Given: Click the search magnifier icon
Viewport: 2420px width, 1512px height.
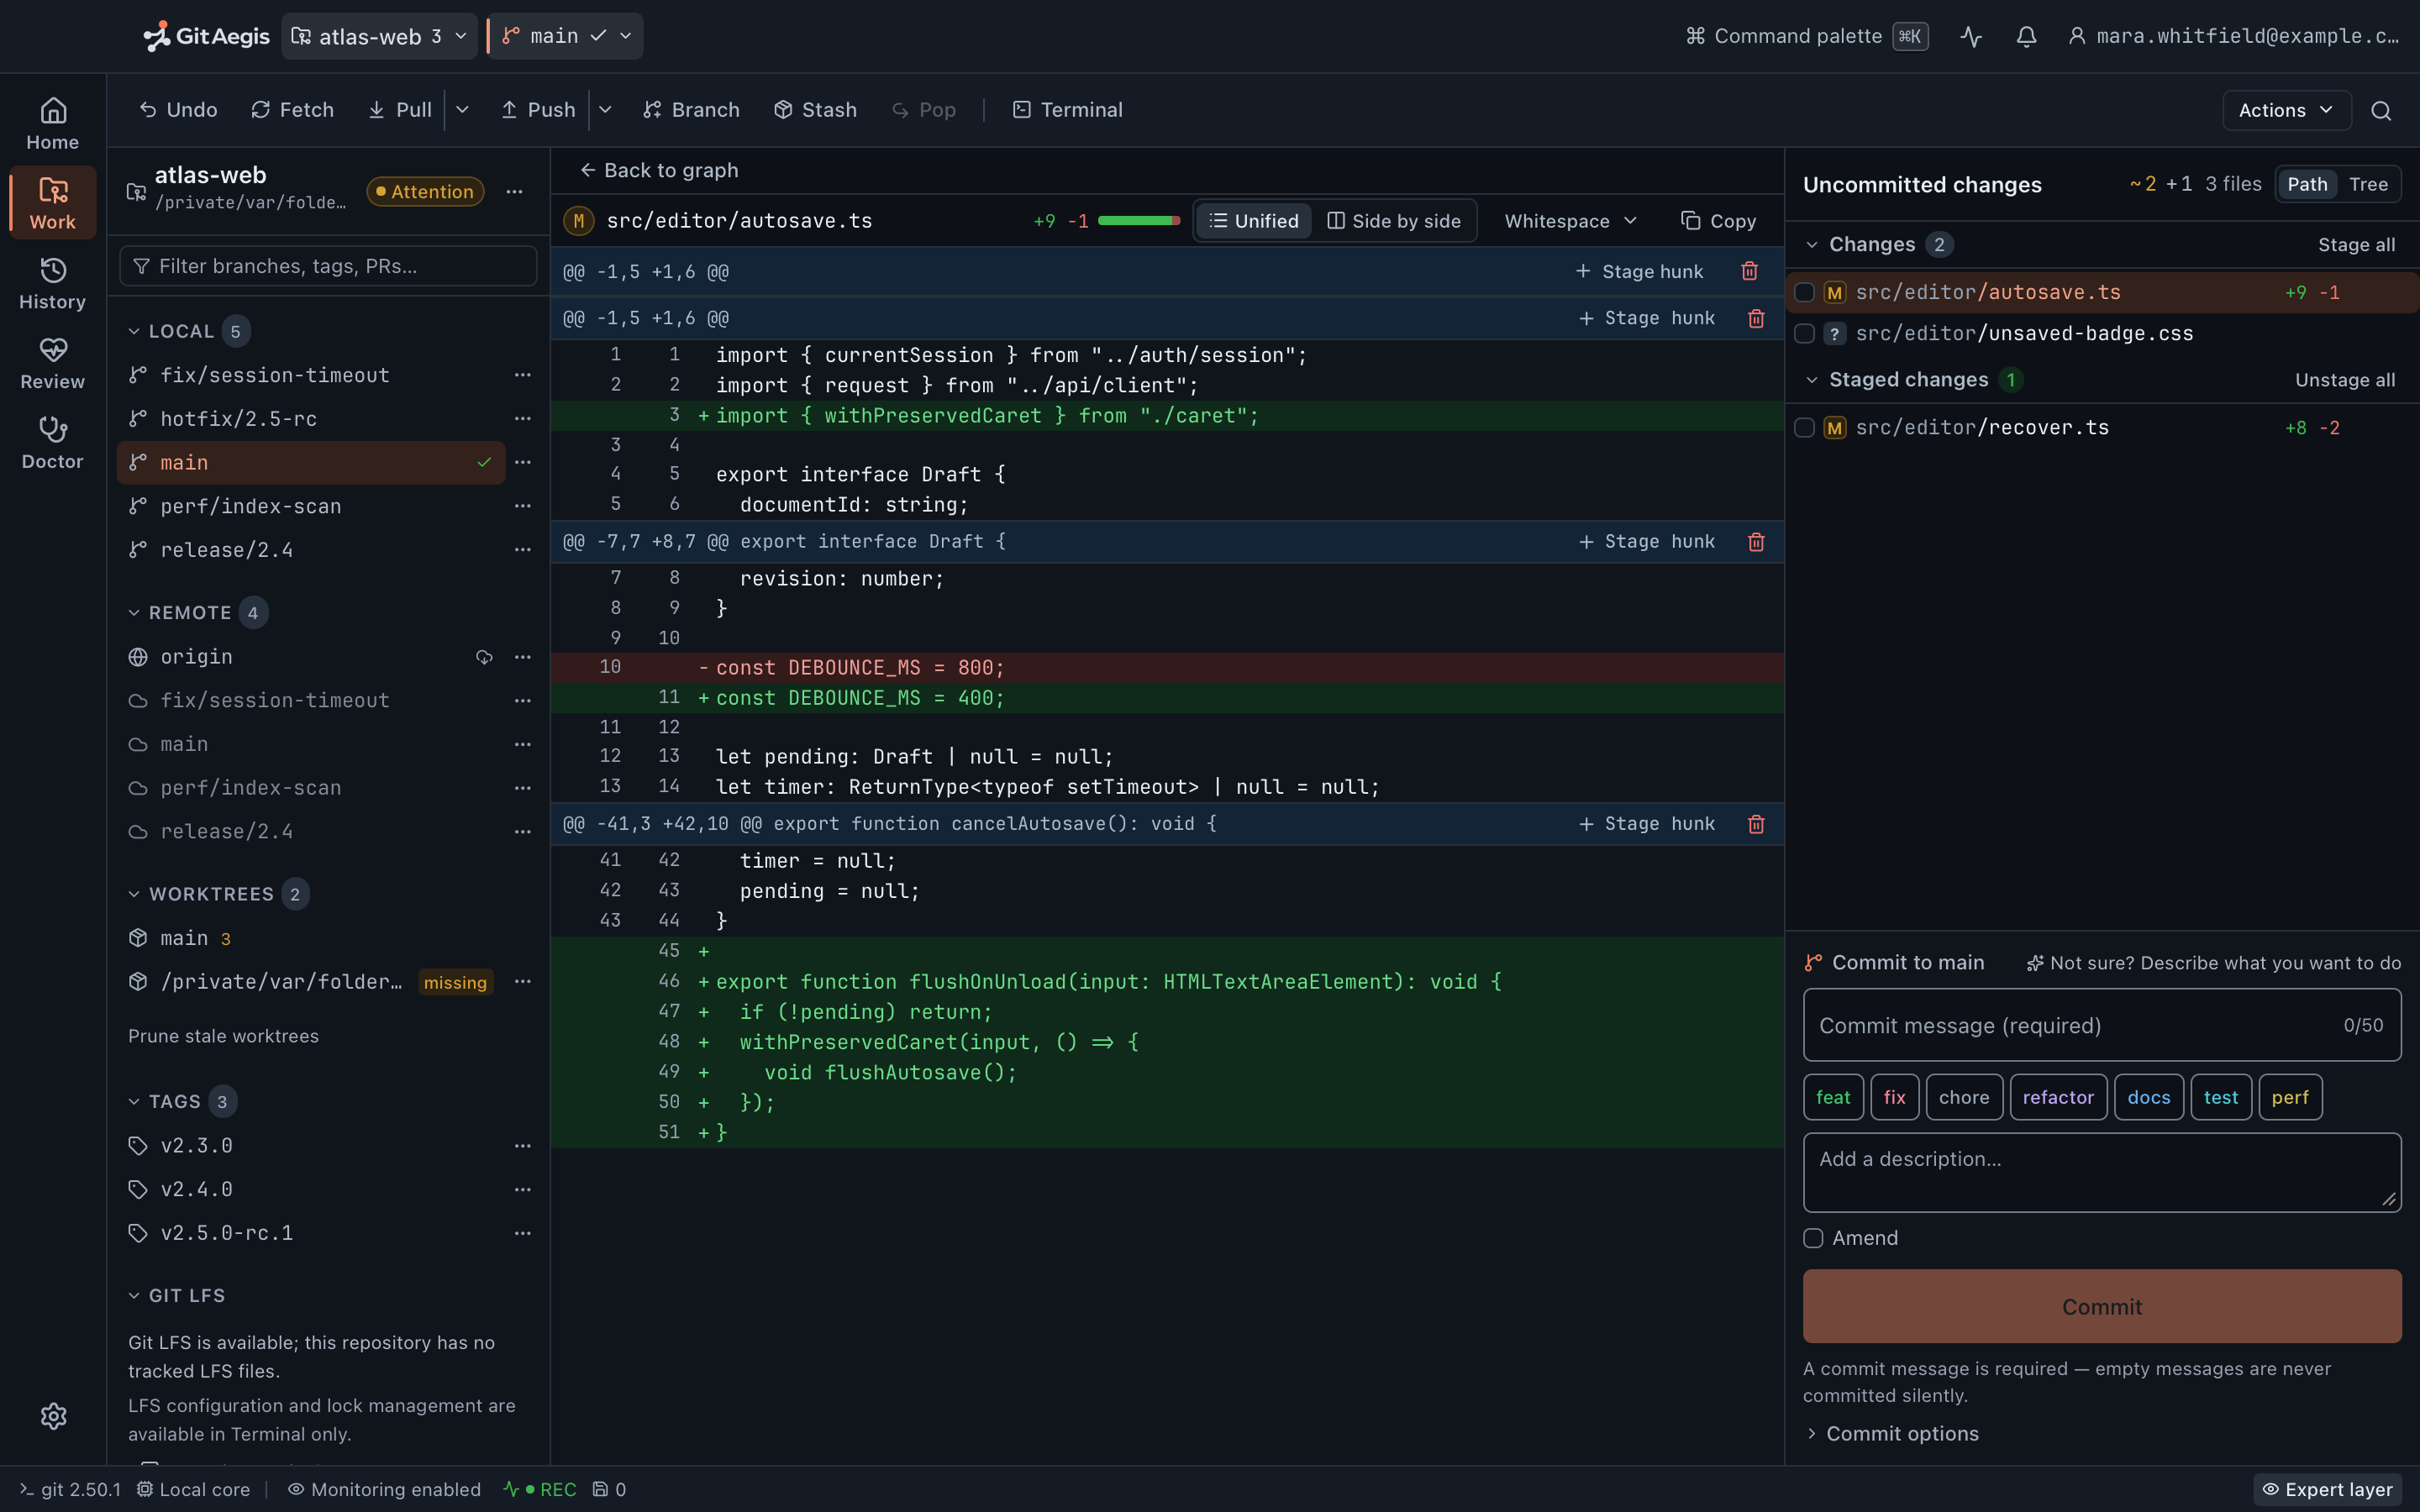Looking at the screenshot, I should point(2381,110).
